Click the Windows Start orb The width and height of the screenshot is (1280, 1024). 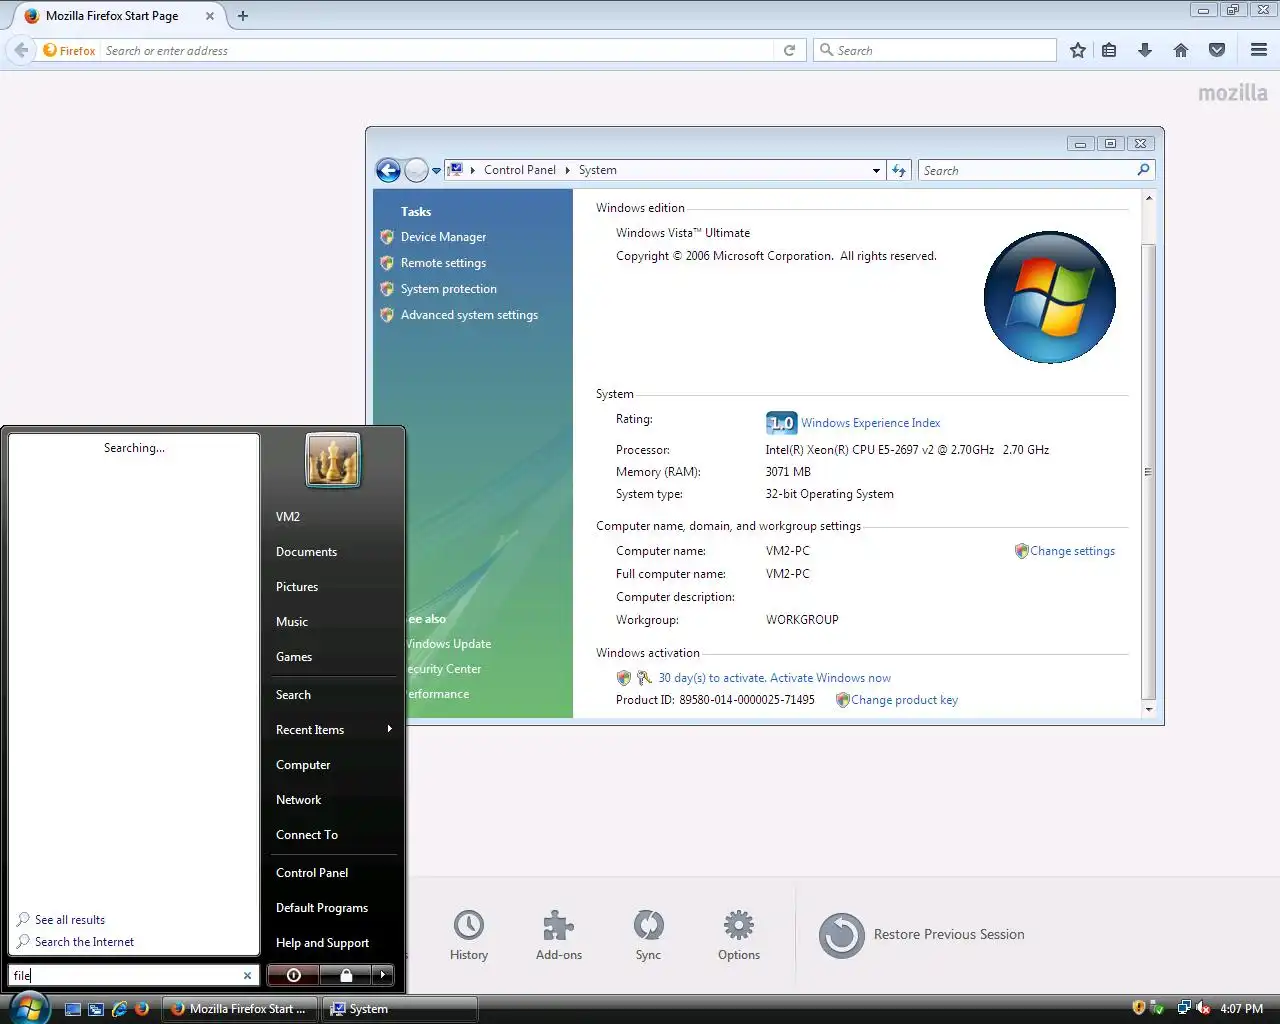coord(28,1008)
